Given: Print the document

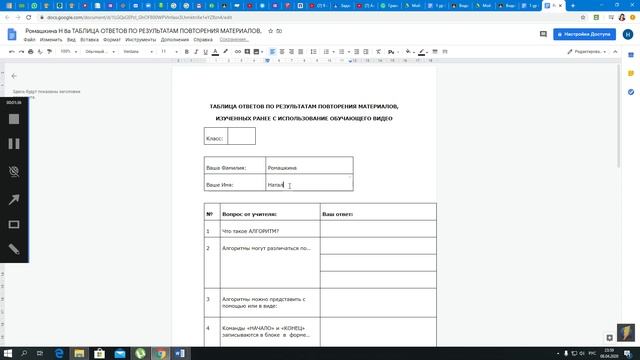Looking at the screenshot, I should (x=31, y=52).
